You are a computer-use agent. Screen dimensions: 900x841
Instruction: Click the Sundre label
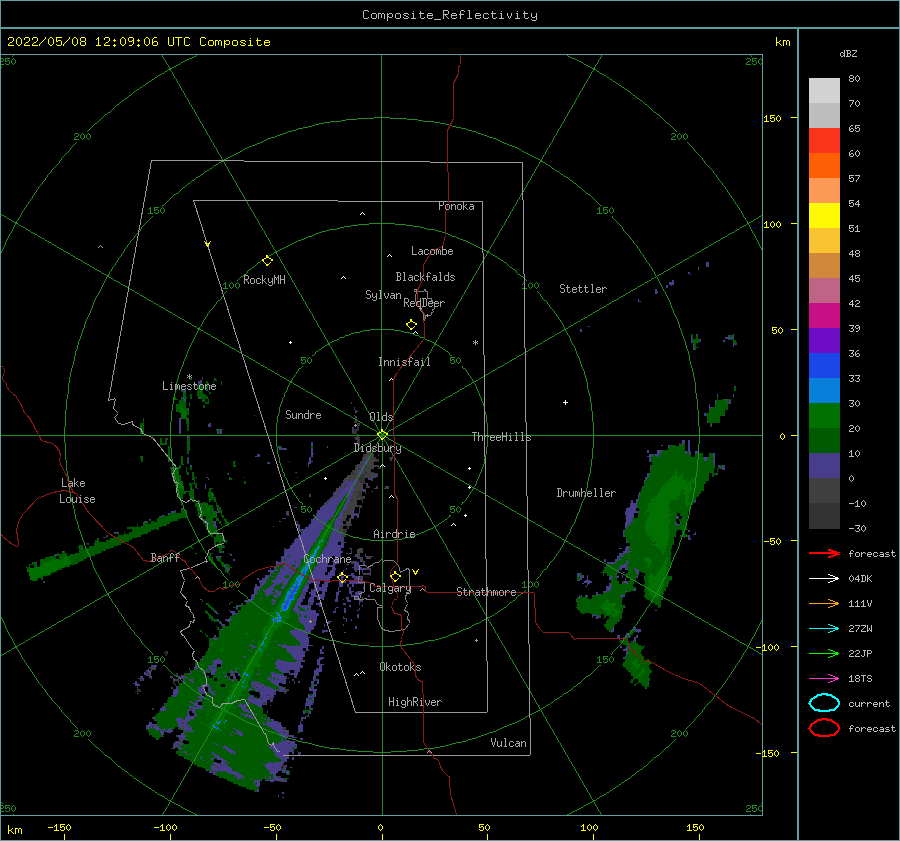click(303, 414)
